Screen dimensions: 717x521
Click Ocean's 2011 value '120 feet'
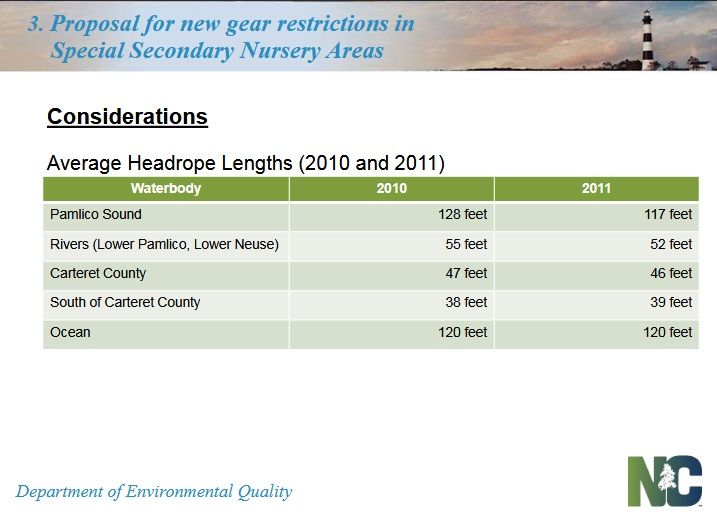[668, 333]
